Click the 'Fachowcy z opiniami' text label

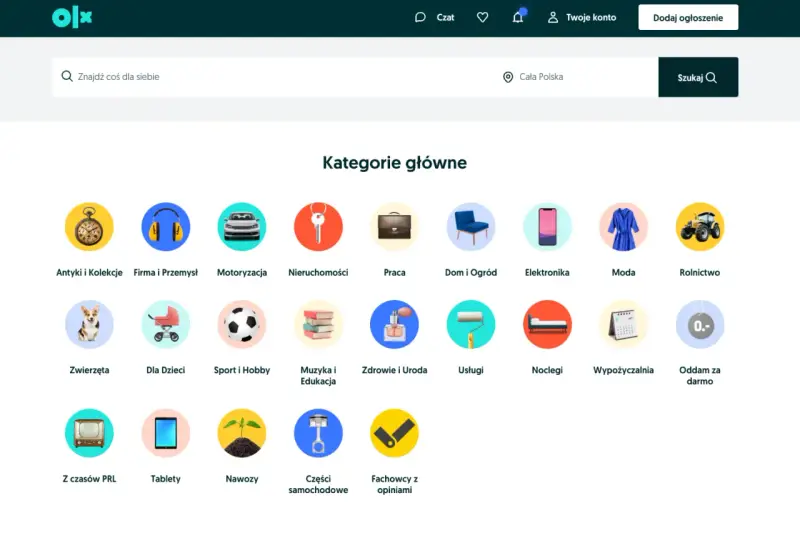pyautogui.click(x=394, y=484)
